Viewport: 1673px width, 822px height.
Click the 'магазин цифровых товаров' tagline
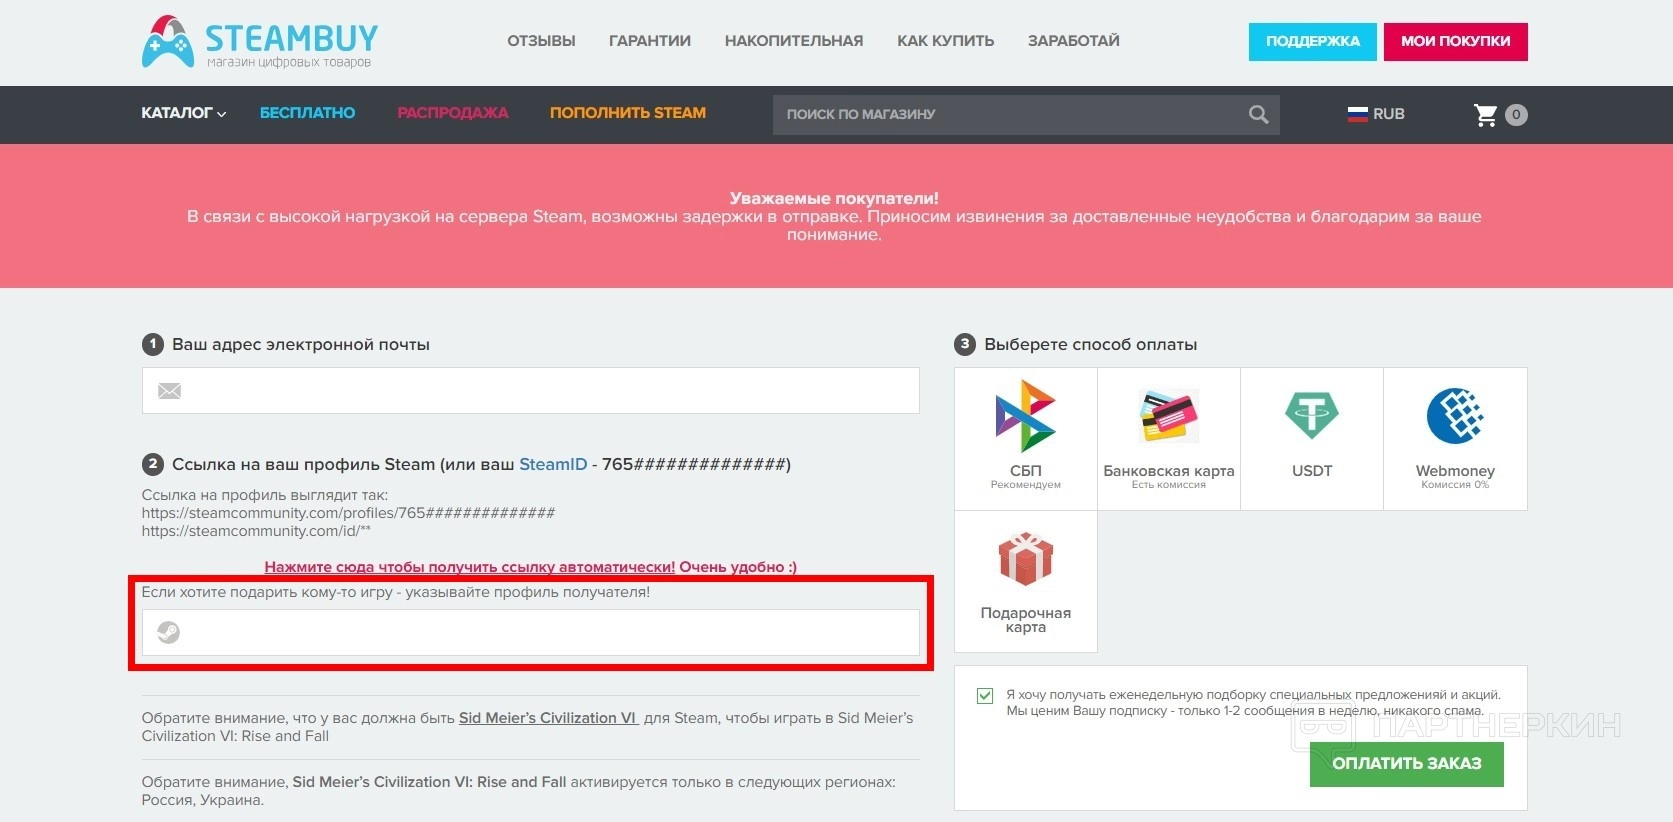pyautogui.click(x=289, y=62)
